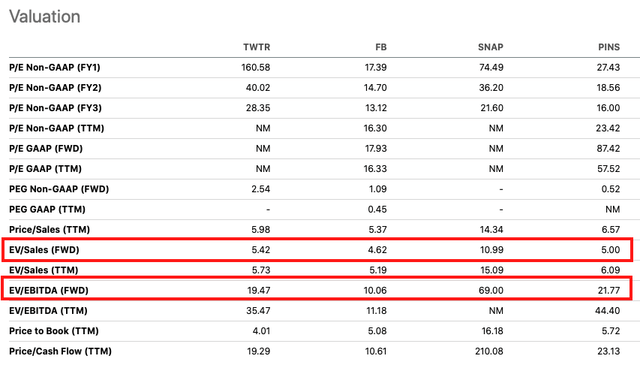The image size is (640, 374).
Task: Select the Price/Sales (TTM) row label
Action: click(49, 229)
